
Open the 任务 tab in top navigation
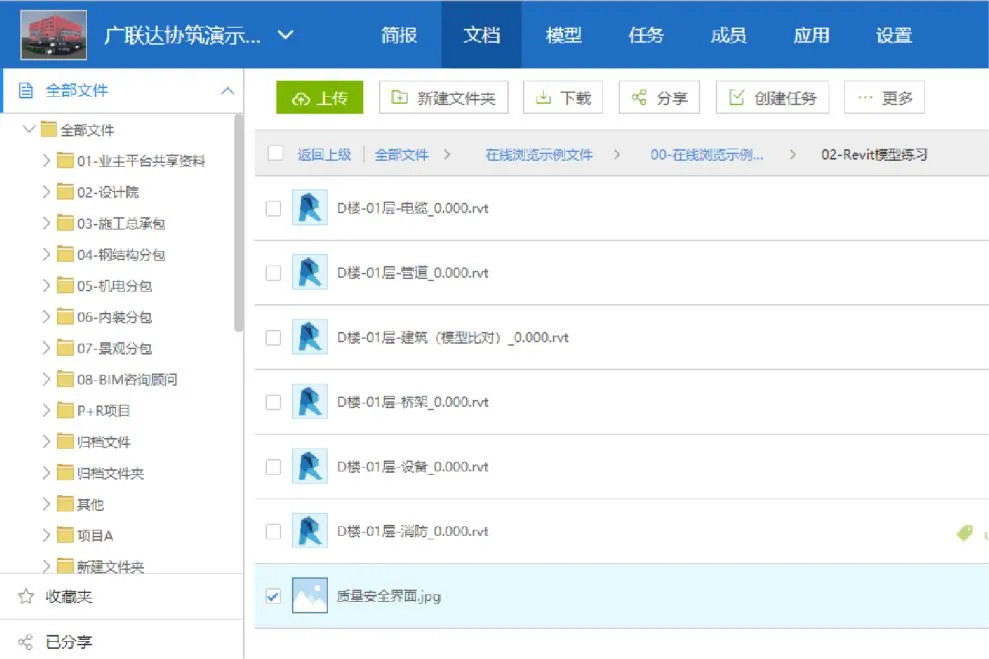click(x=646, y=35)
